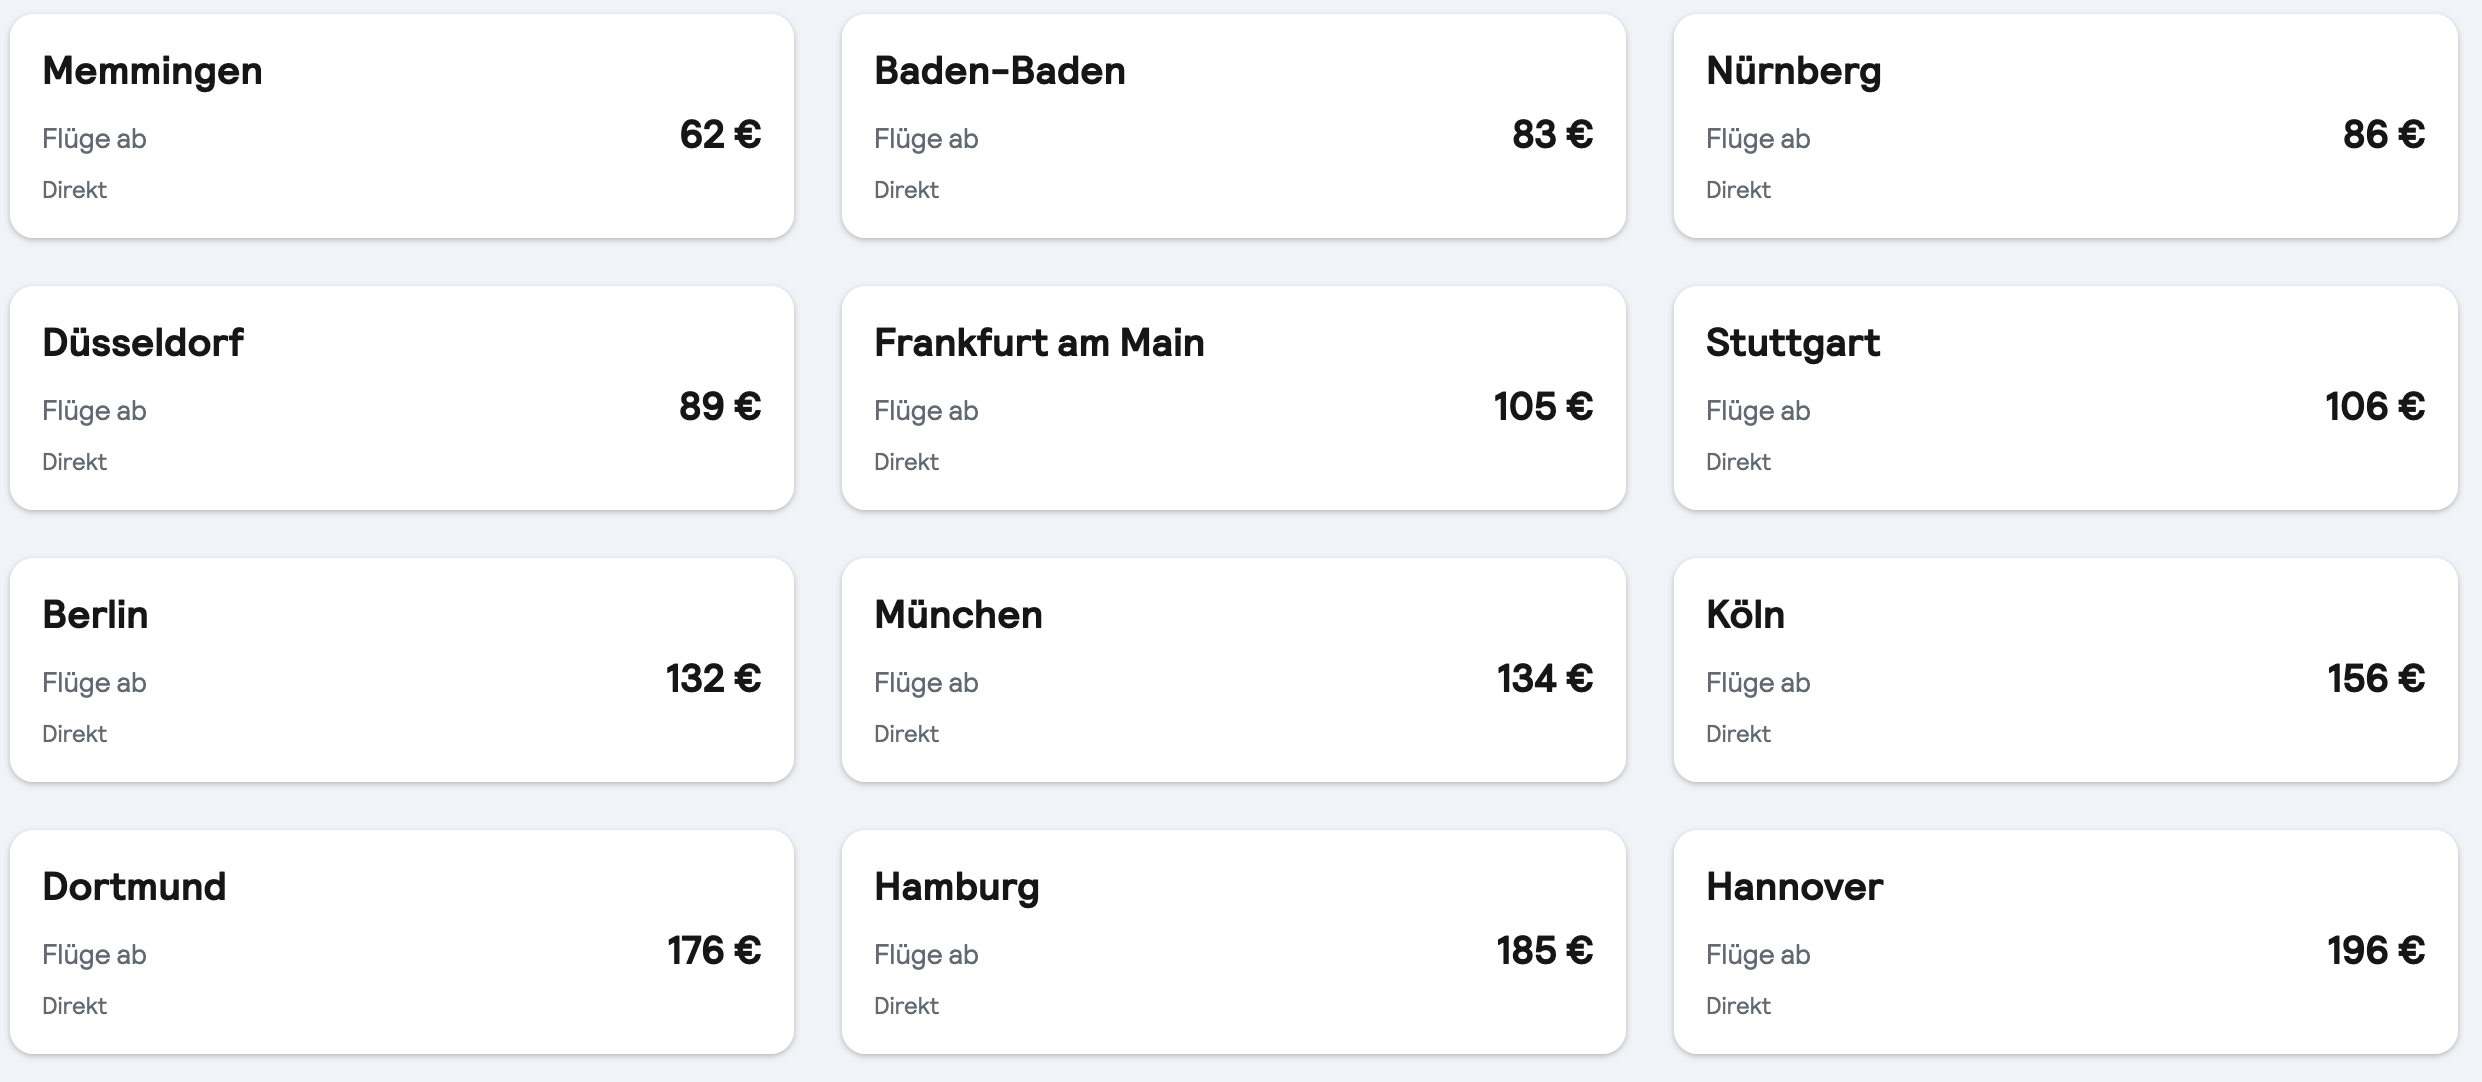
Task: Choose the Hannover flight card
Action: pos(2065,942)
